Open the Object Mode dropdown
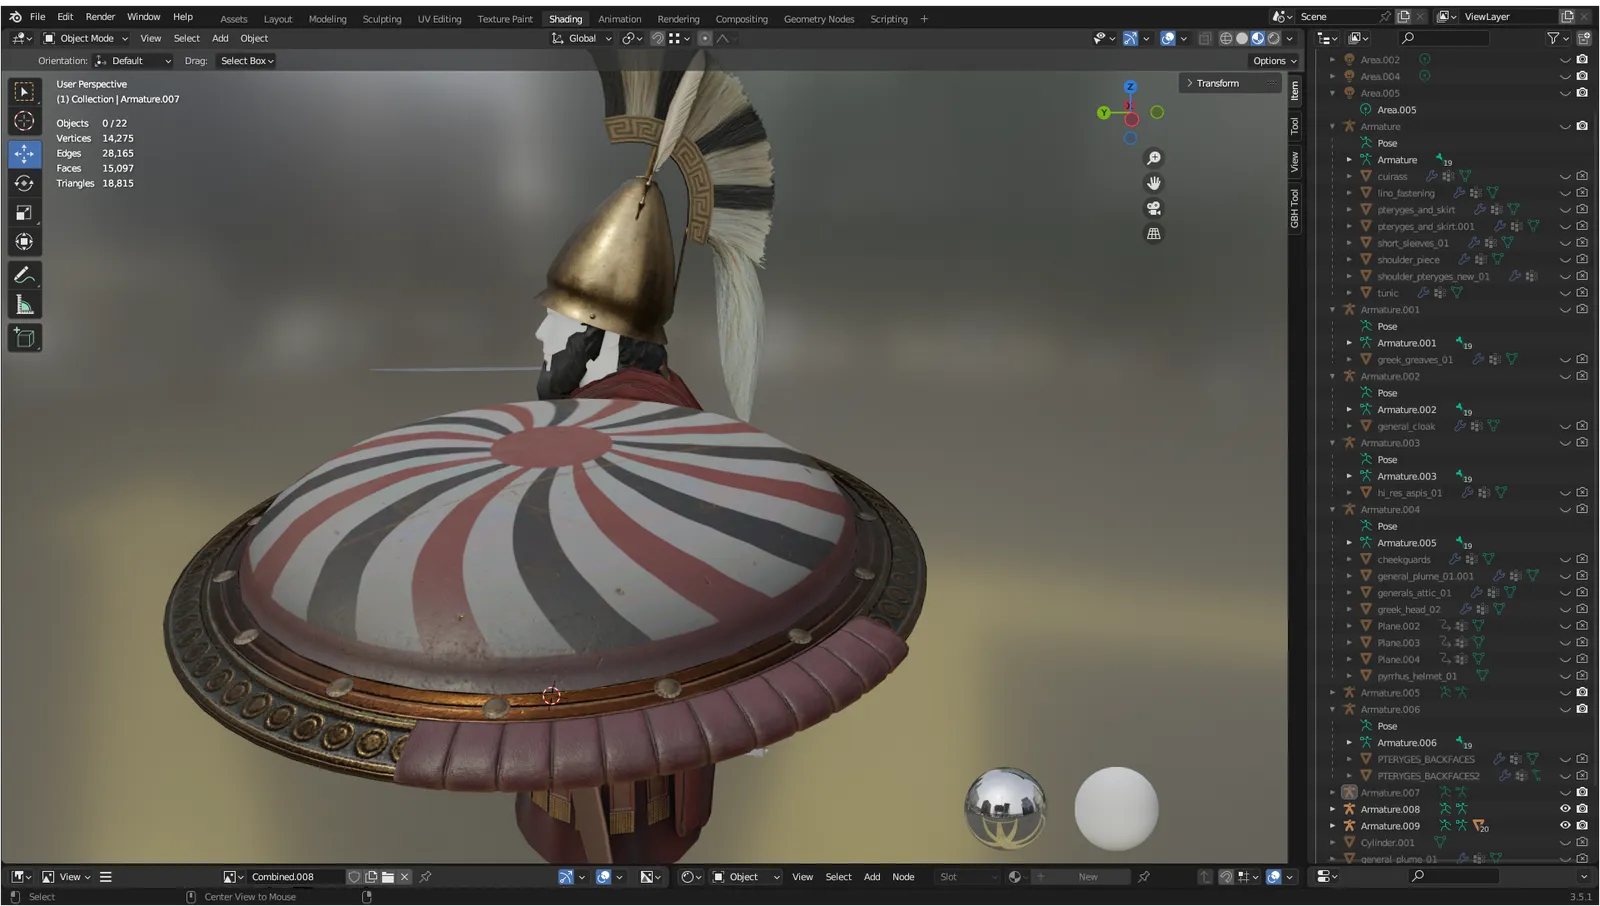The height and width of the screenshot is (906, 1600). pyautogui.click(x=86, y=38)
